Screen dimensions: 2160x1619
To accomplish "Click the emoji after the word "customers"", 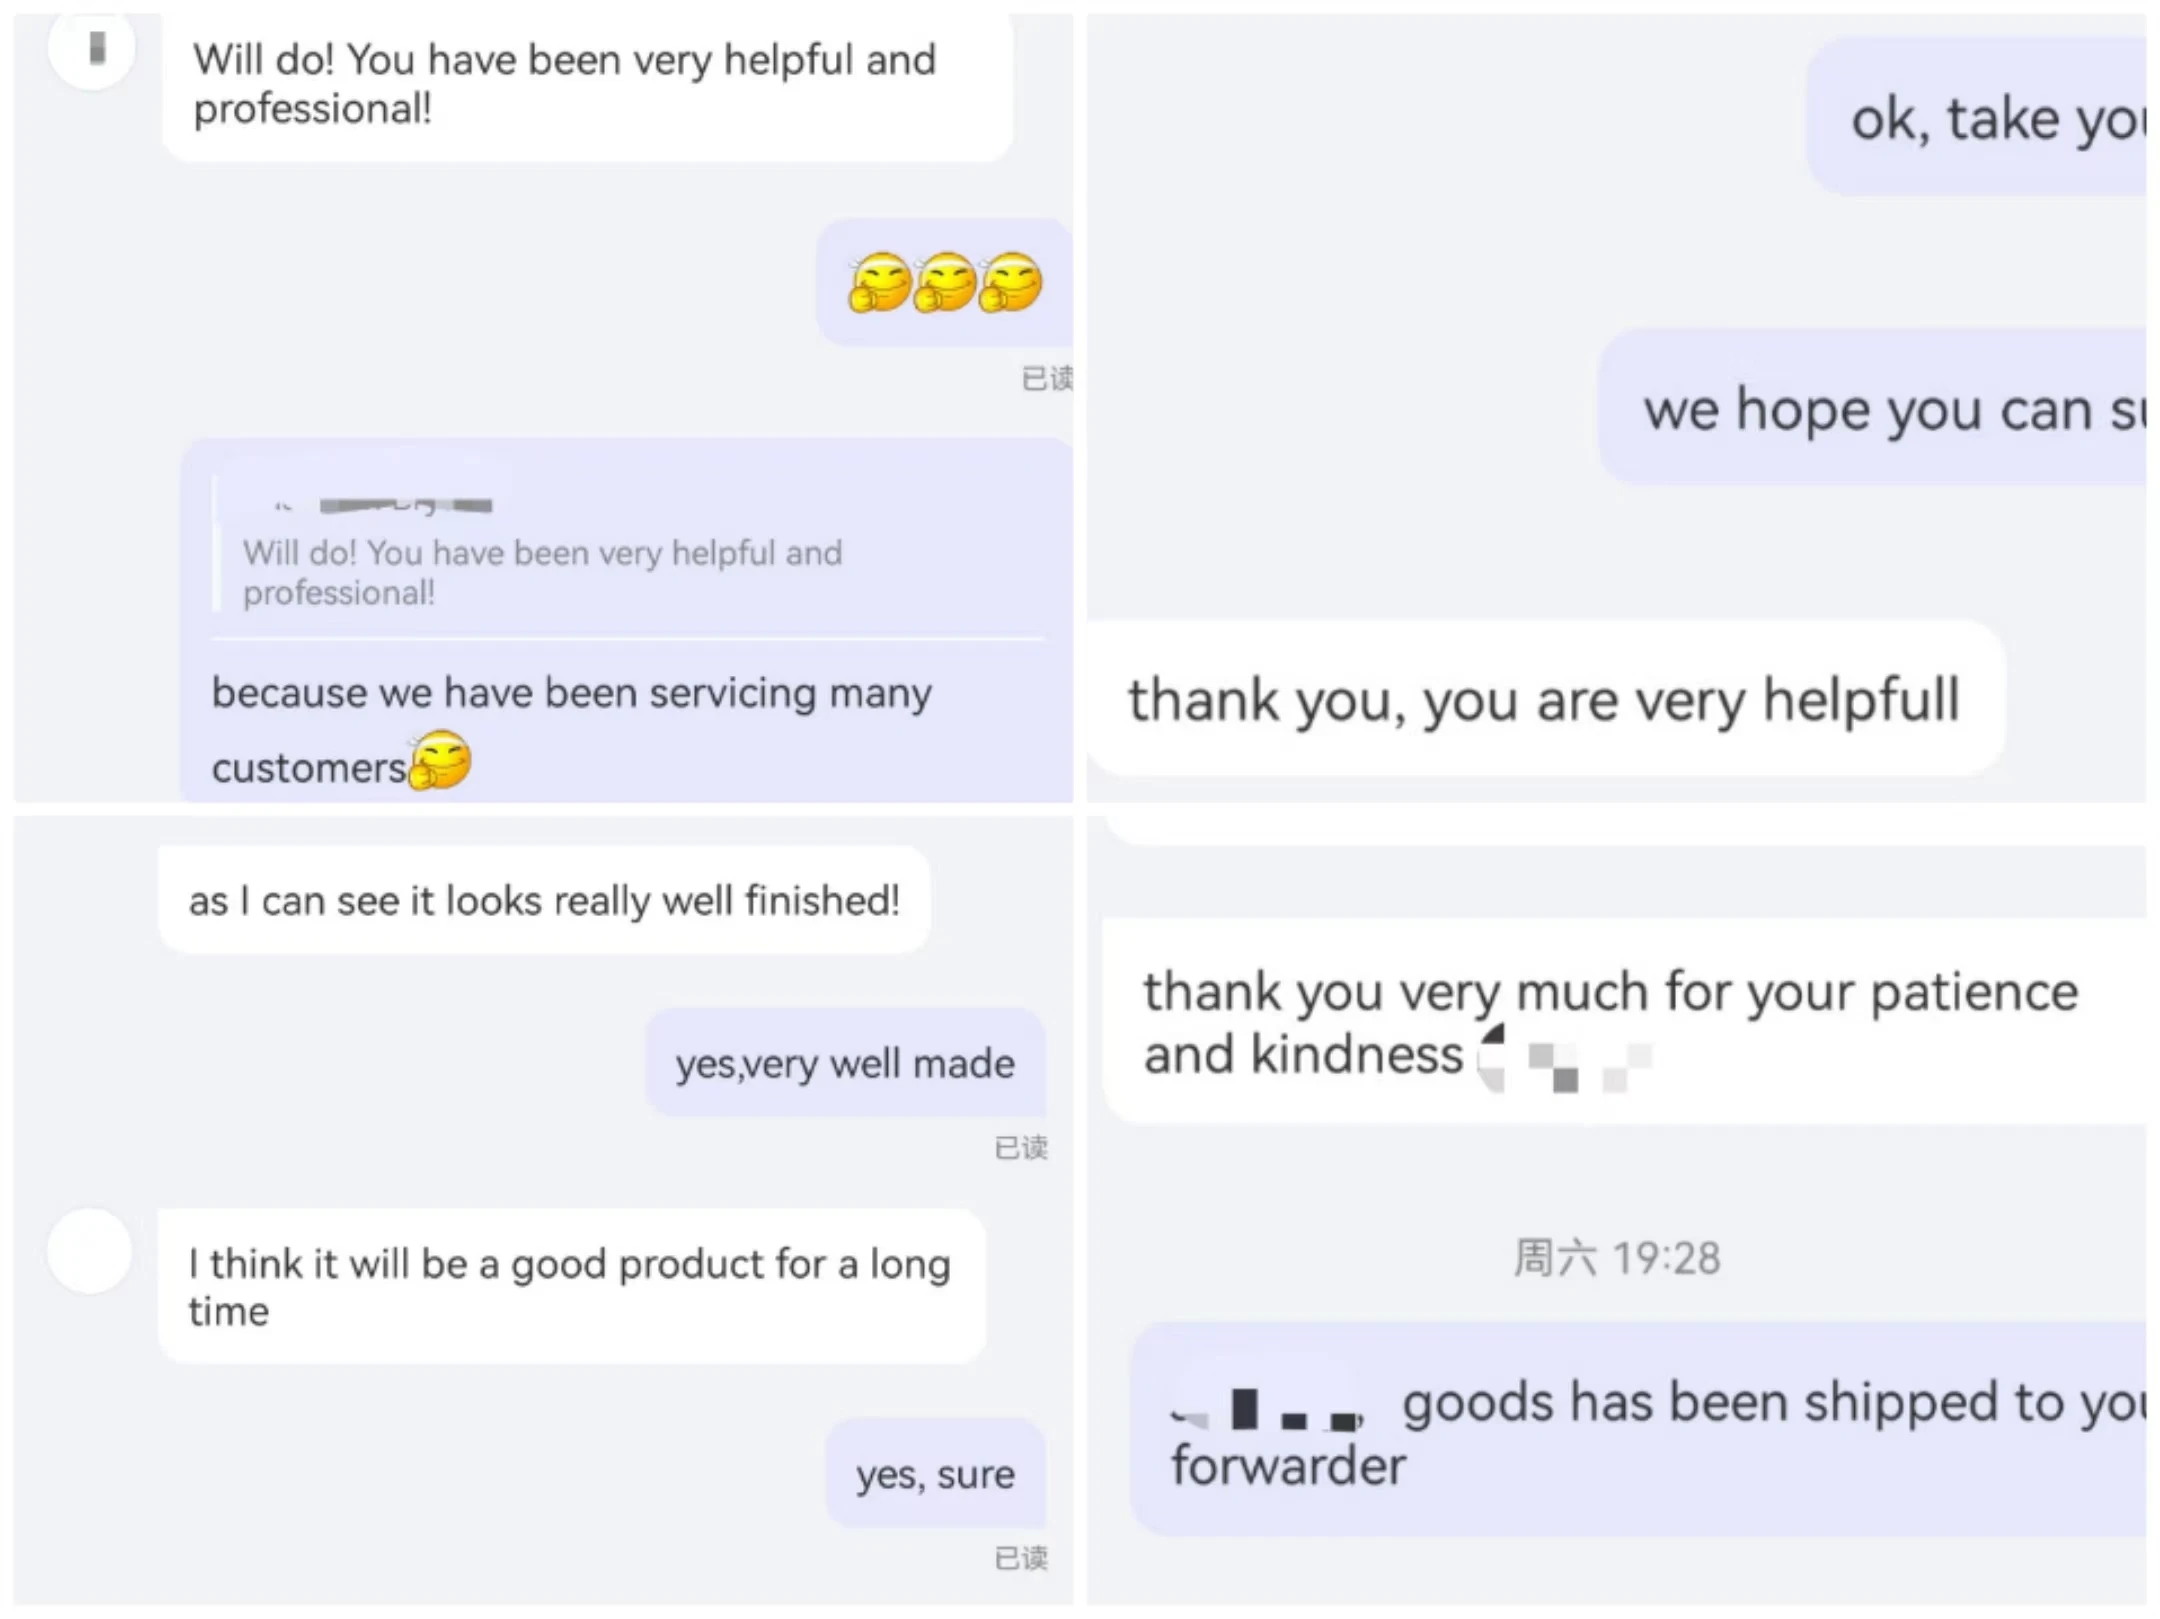I will pyautogui.click(x=440, y=761).
